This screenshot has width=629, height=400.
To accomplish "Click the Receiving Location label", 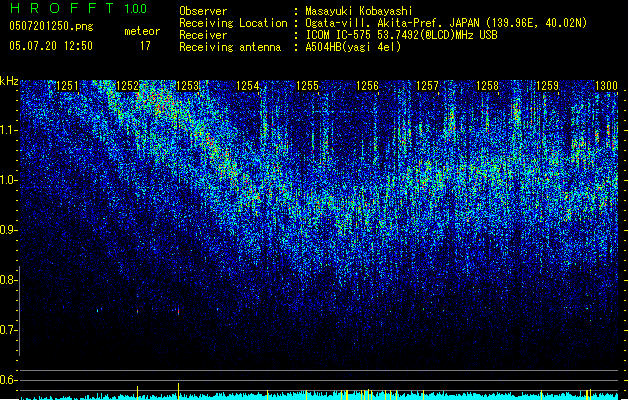I will coord(233,23).
